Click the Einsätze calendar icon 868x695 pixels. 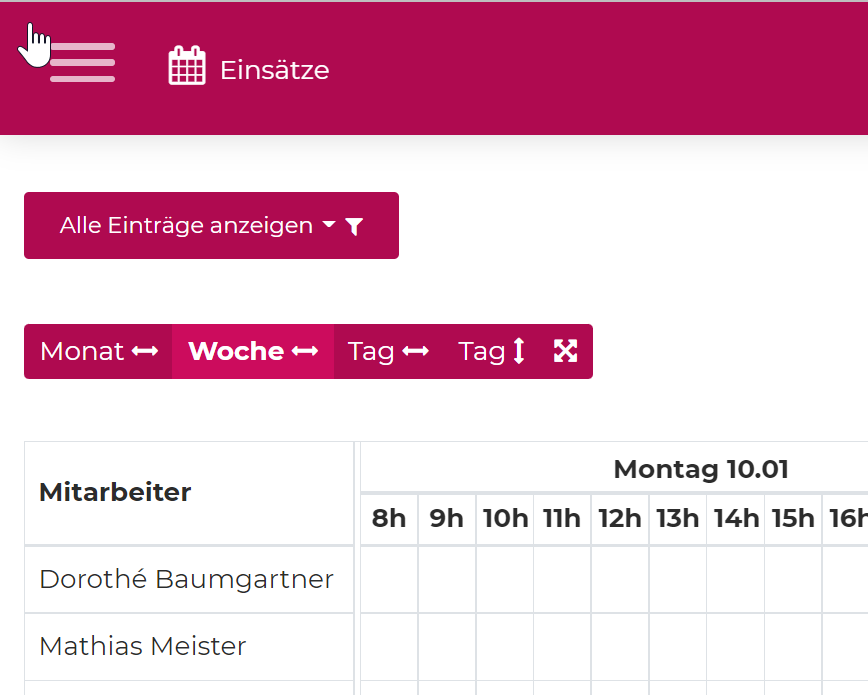coord(187,66)
